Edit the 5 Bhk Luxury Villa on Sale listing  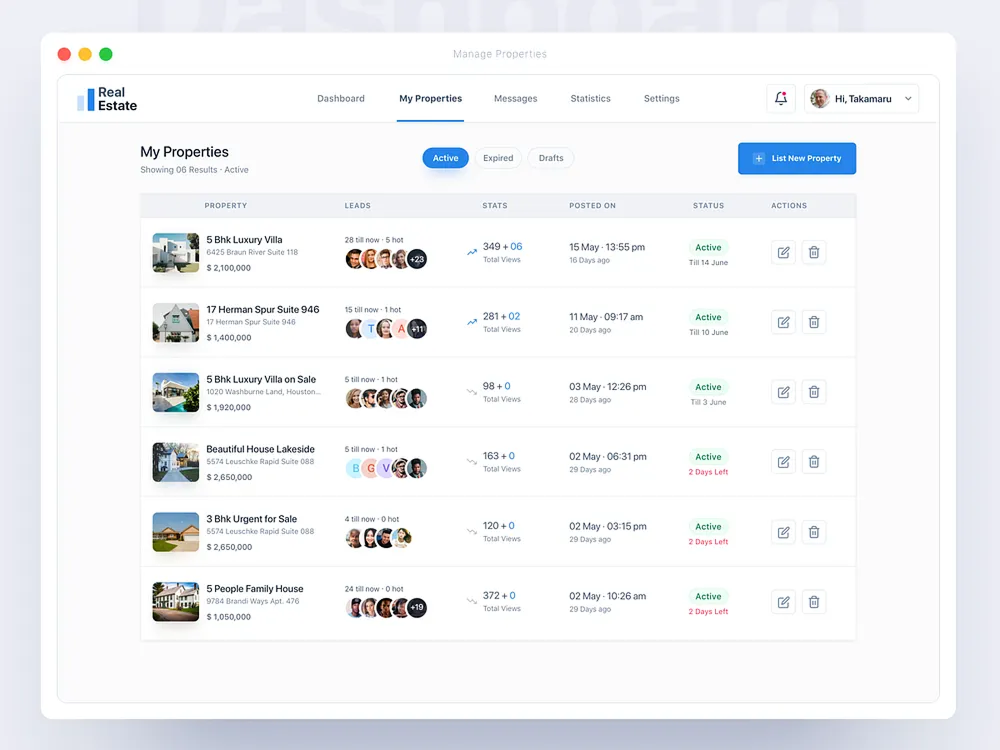784,392
